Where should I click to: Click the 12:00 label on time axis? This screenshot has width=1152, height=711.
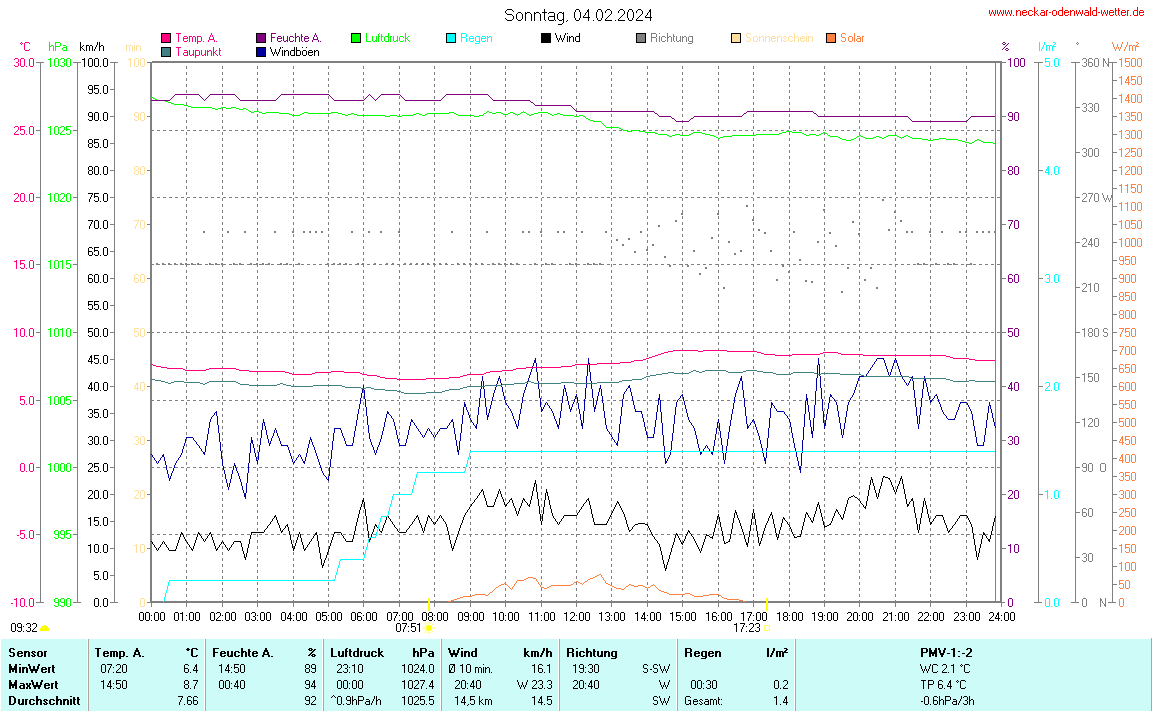(x=577, y=617)
